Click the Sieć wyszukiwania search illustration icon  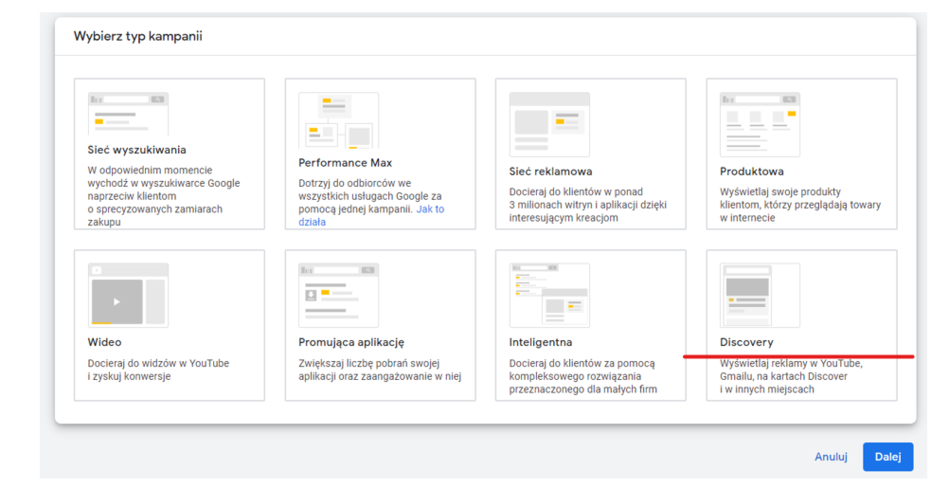click(x=128, y=114)
